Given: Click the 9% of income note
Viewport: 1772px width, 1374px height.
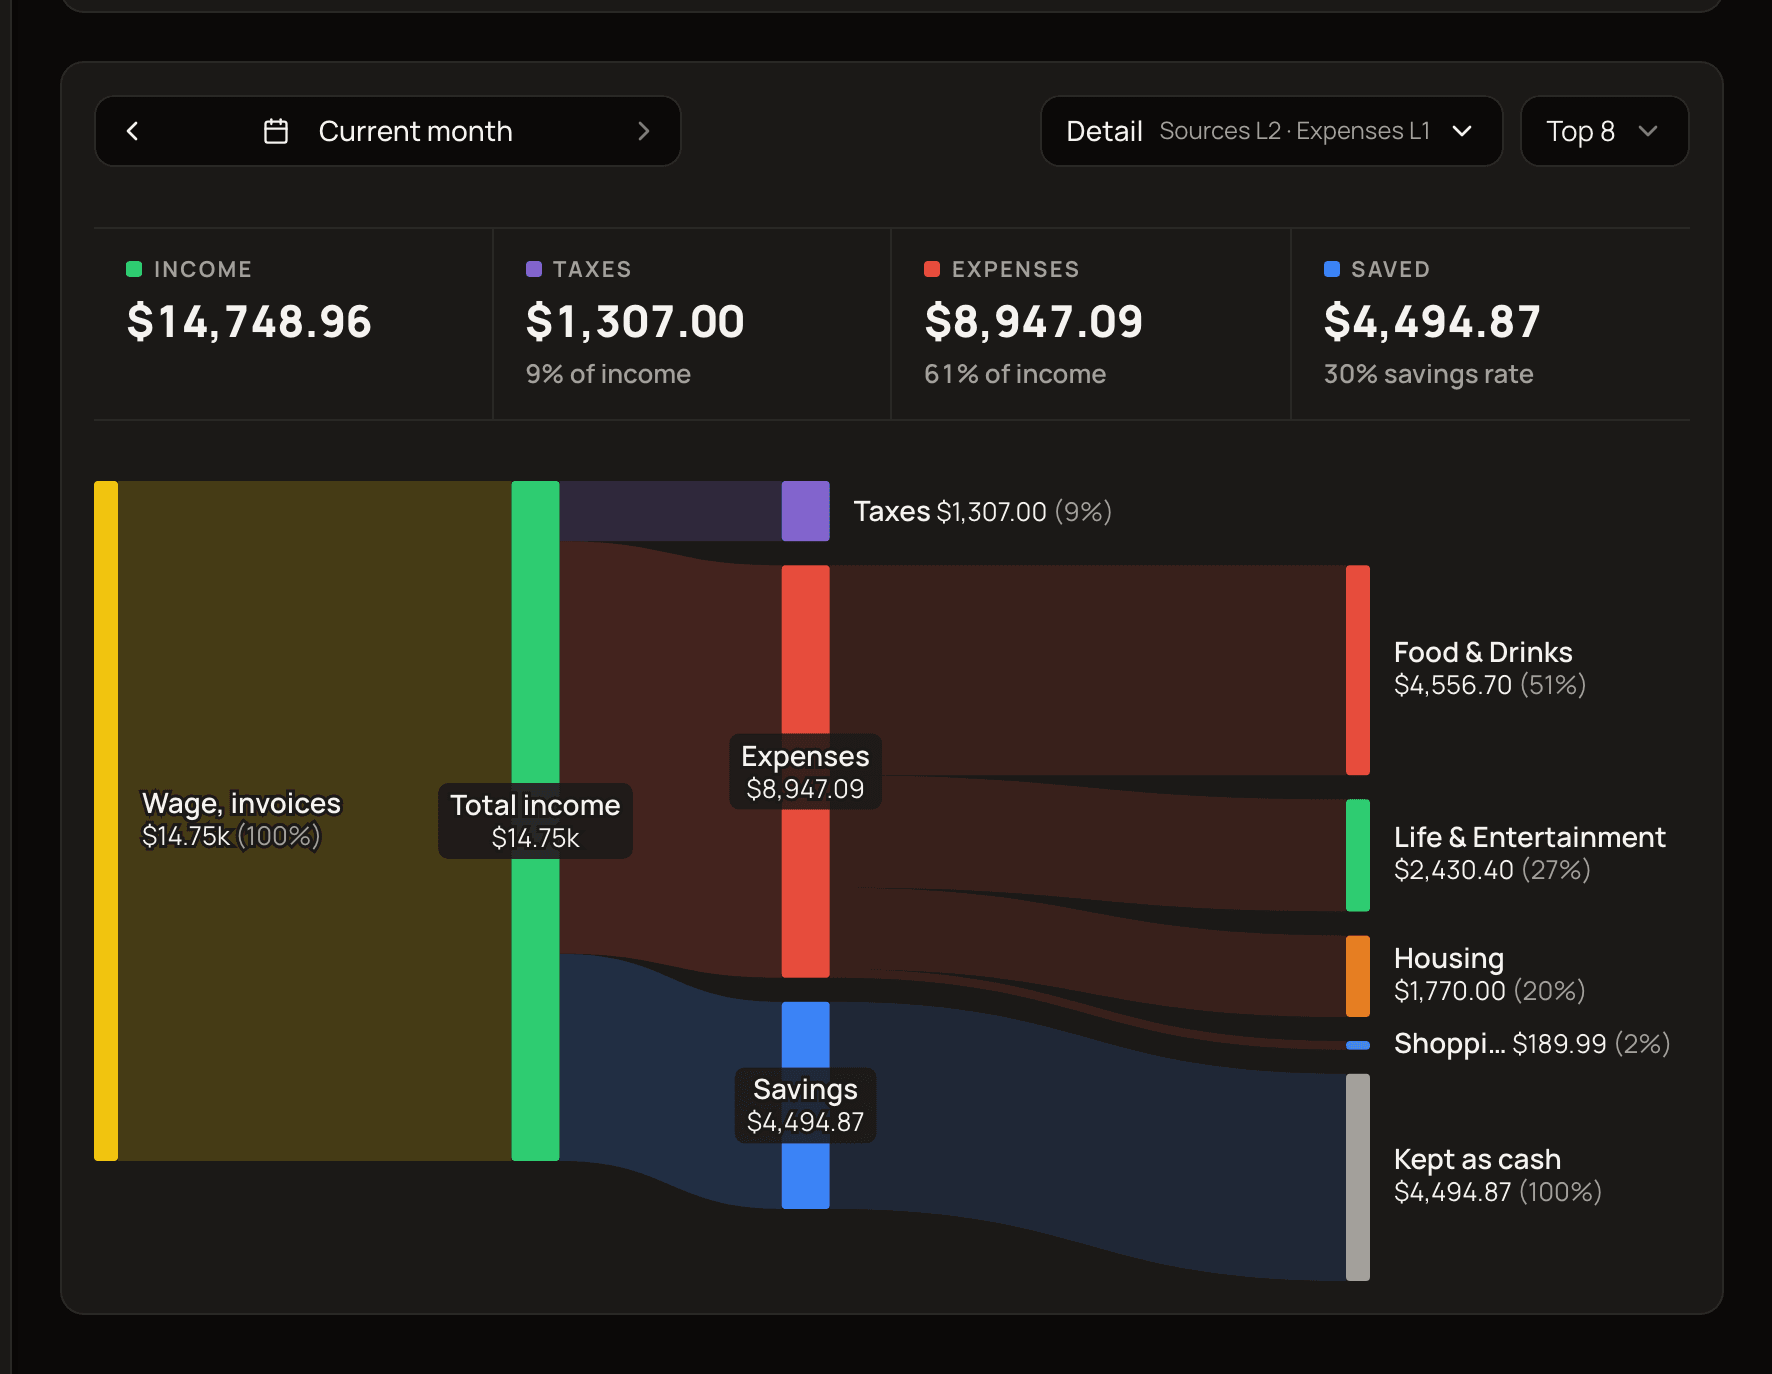Looking at the screenshot, I should coord(608,374).
